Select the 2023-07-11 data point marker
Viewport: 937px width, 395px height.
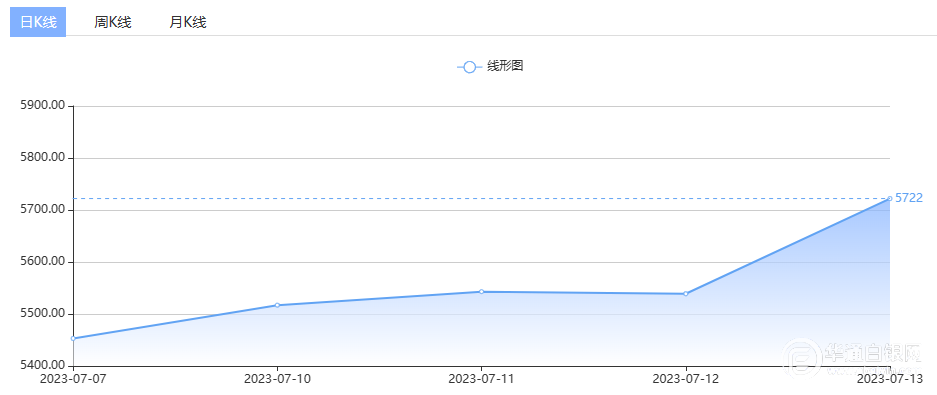click(482, 292)
